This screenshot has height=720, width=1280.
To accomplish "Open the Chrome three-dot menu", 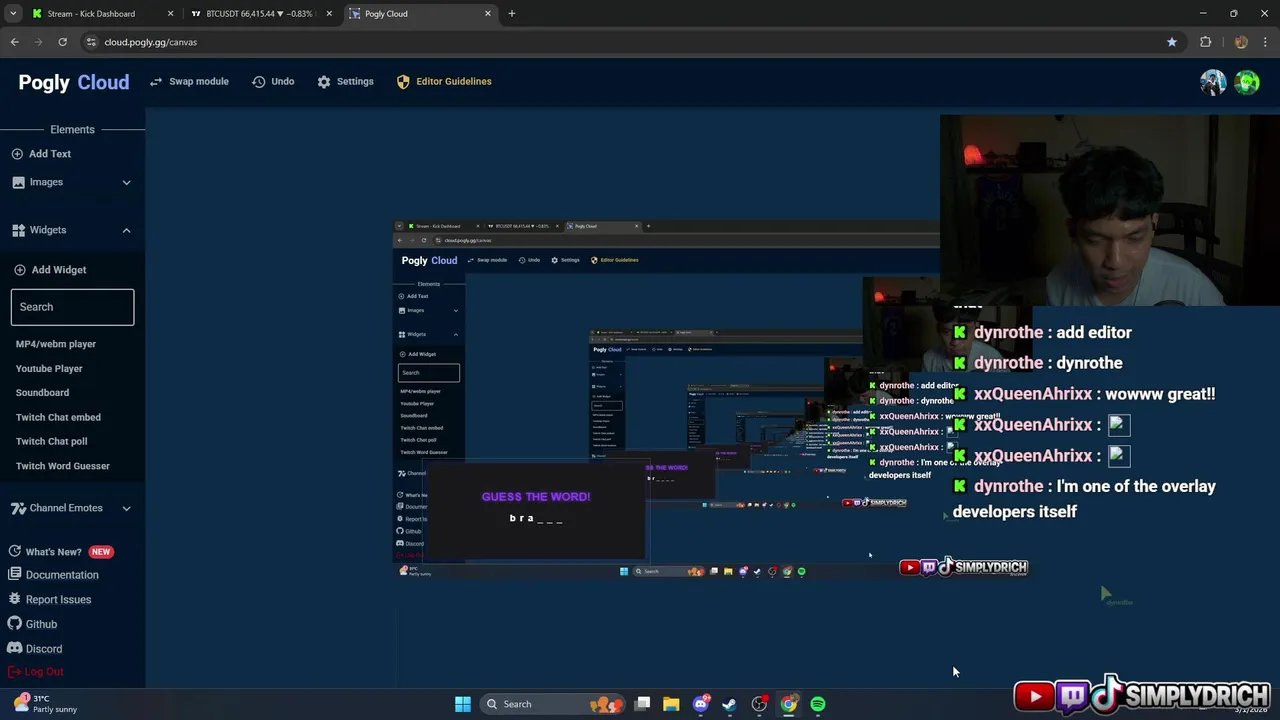I will point(1266,42).
